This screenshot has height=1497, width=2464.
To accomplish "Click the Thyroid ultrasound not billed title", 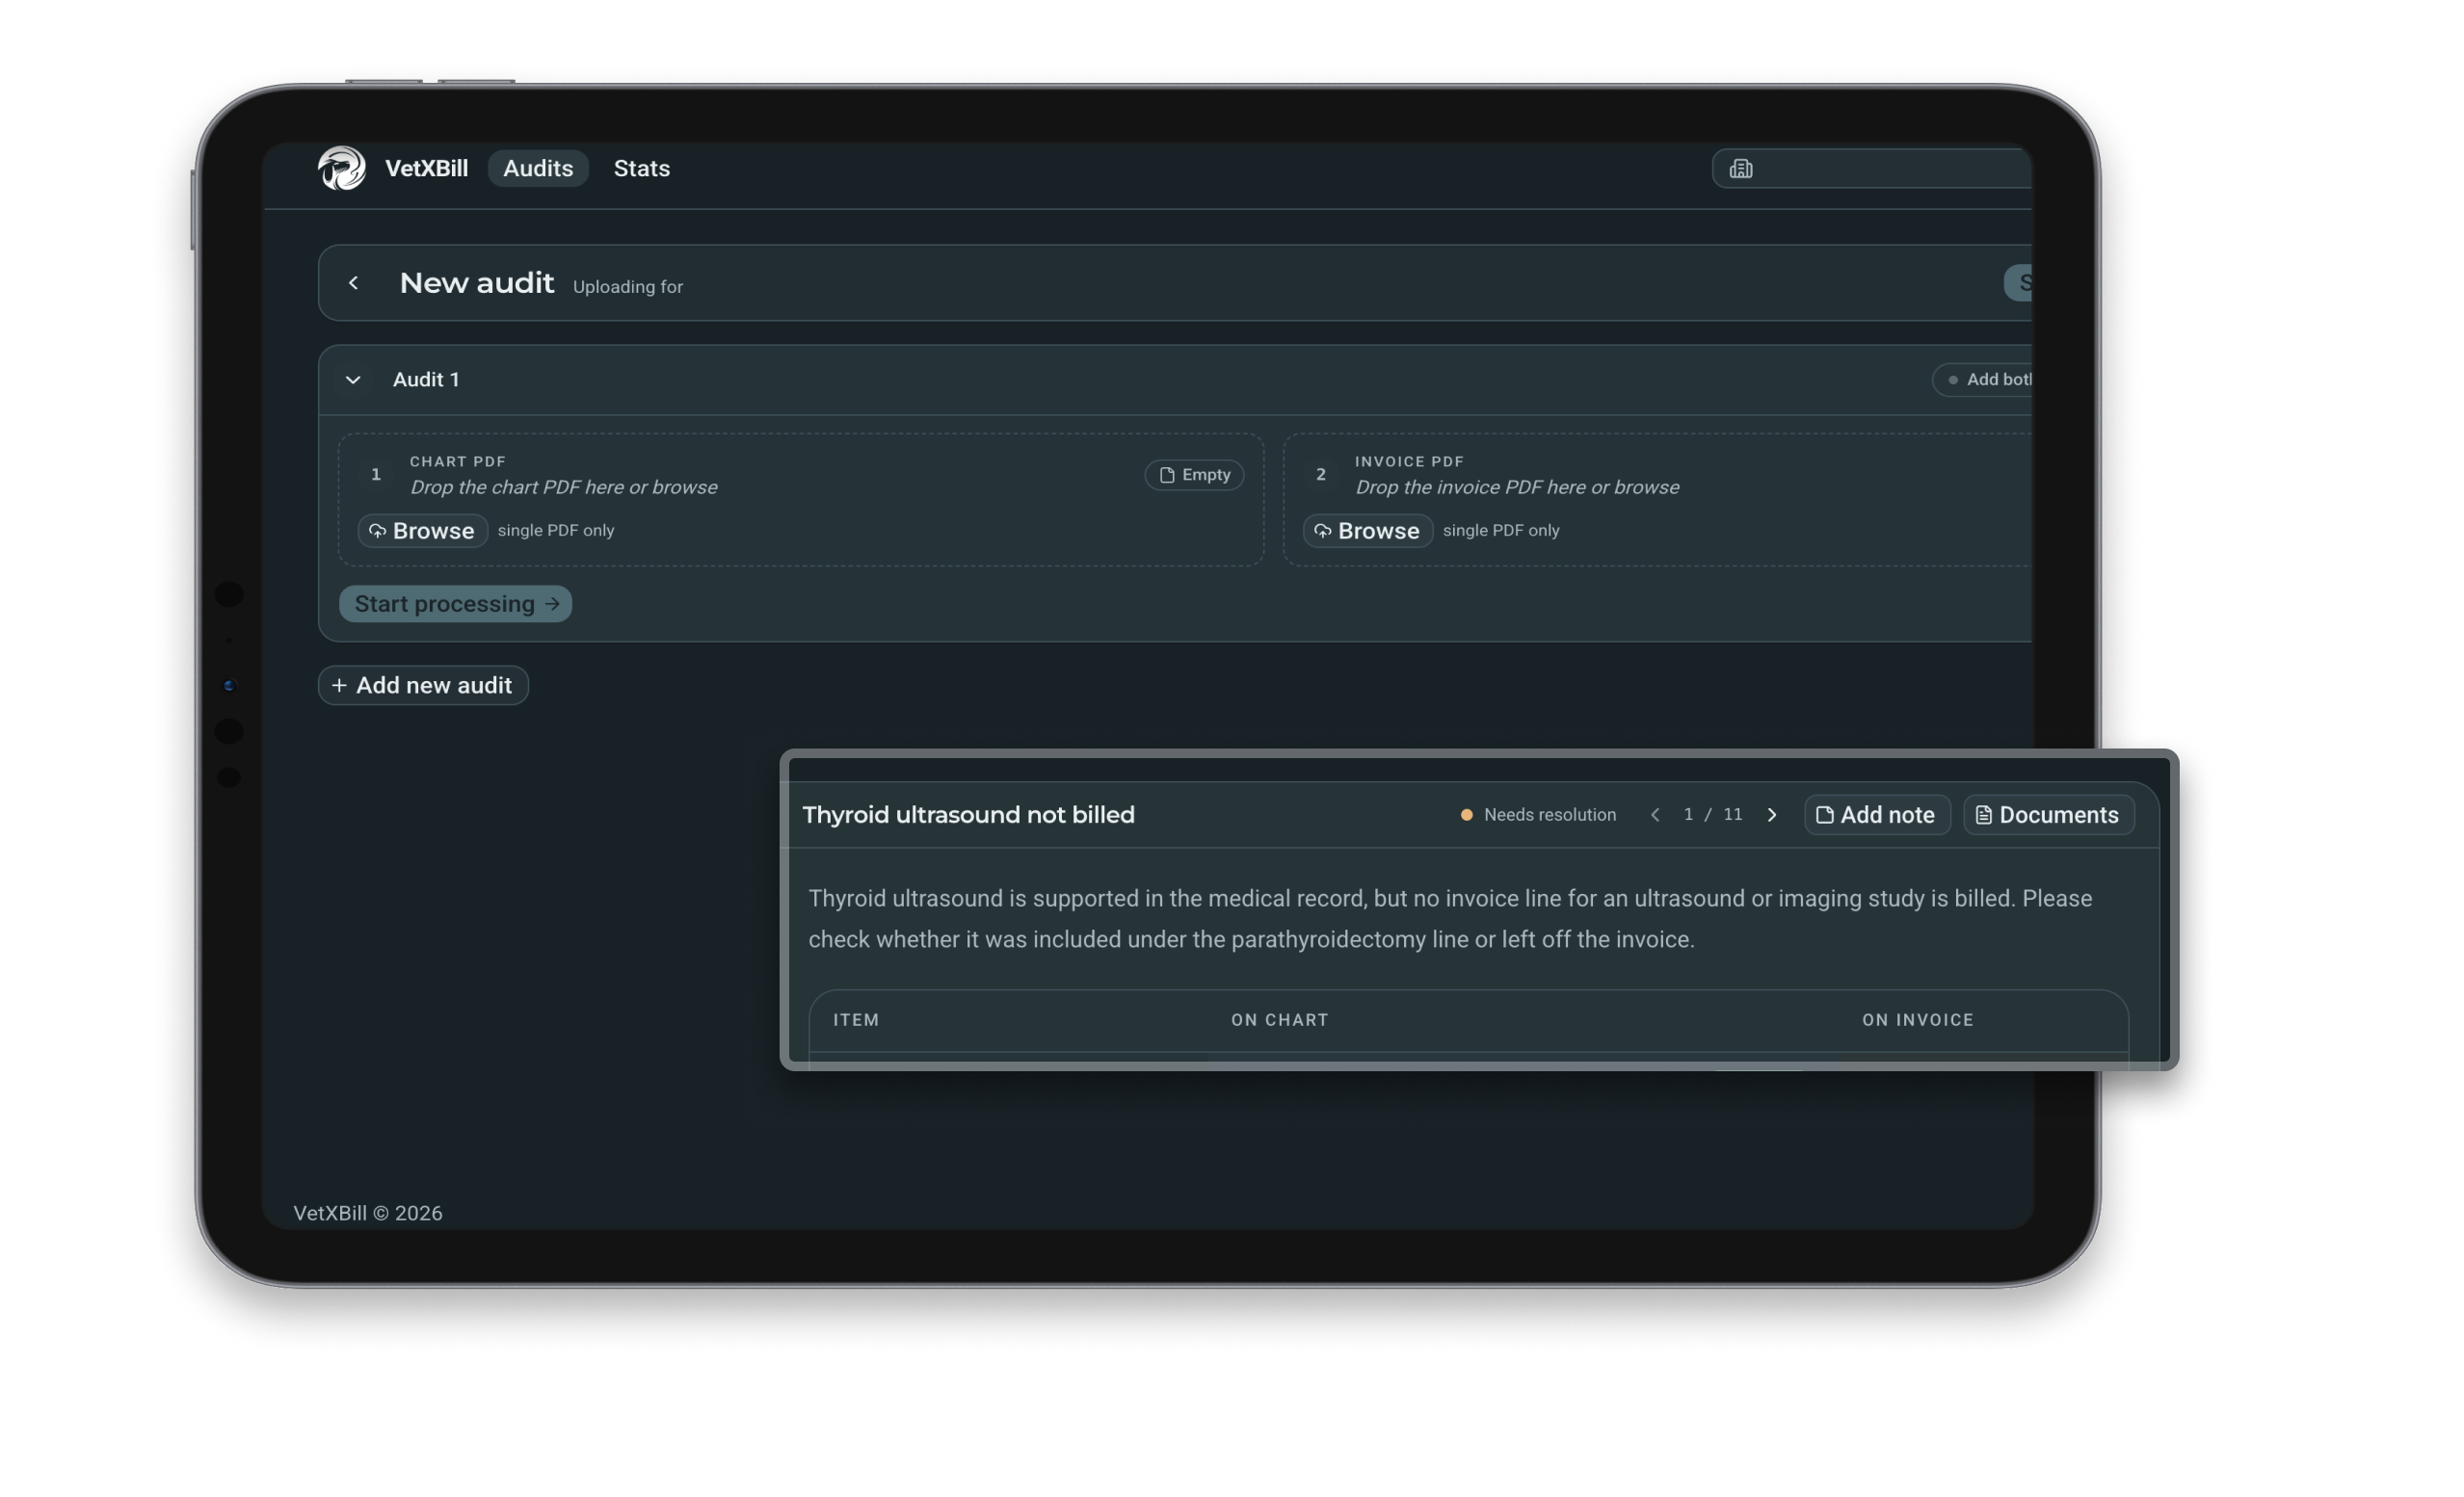I will 968,815.
